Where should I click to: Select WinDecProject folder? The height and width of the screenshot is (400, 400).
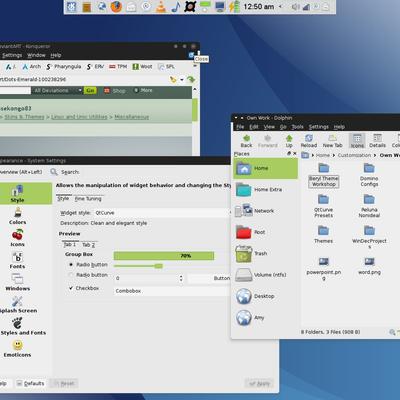coord(369,237)
